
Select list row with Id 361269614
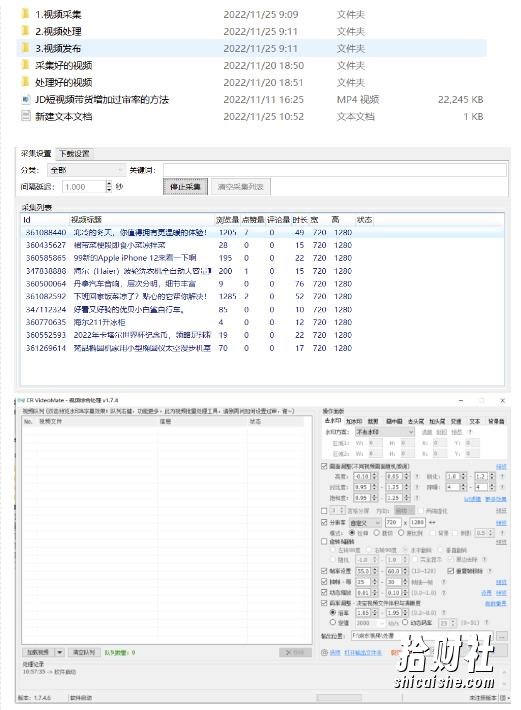coord(262,348)
